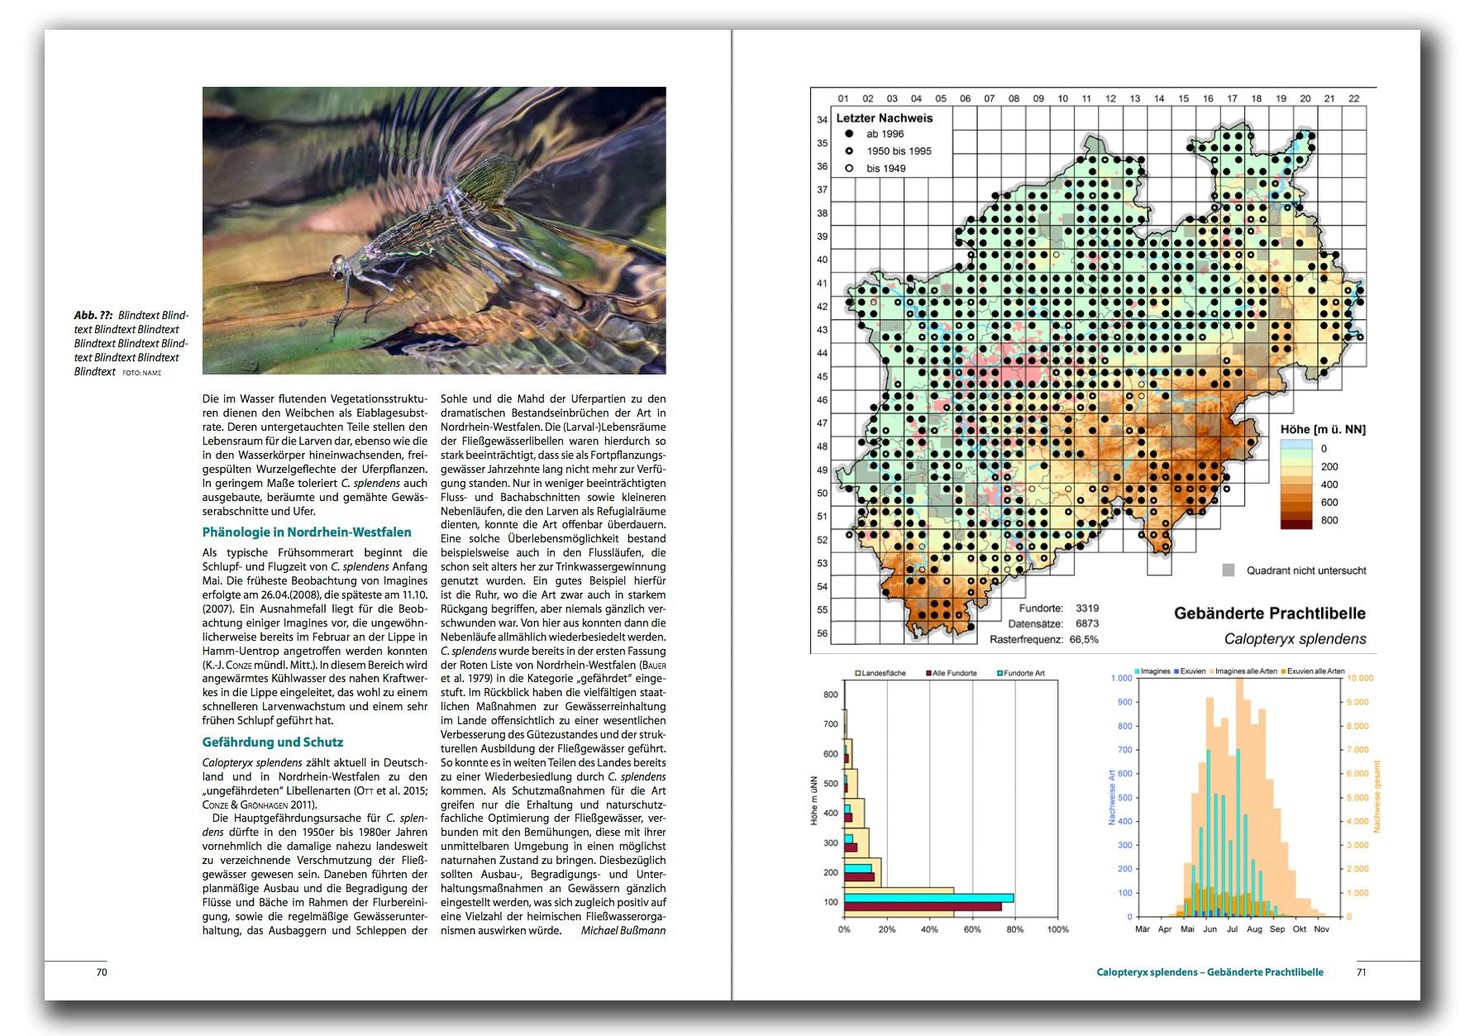Click the 'Fundorte Art' bar chart legend entry
Viewport: 1465px width, 1036px height.
(1021, 673)
